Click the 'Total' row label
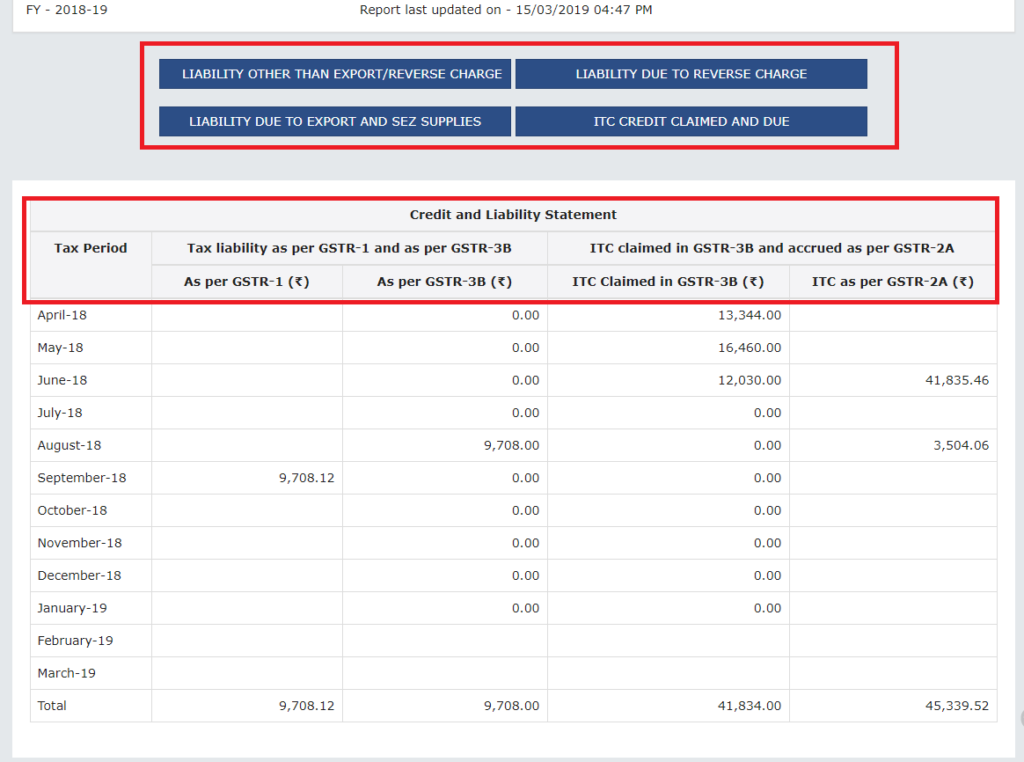The image size is (1024, 762). point(52,706)
